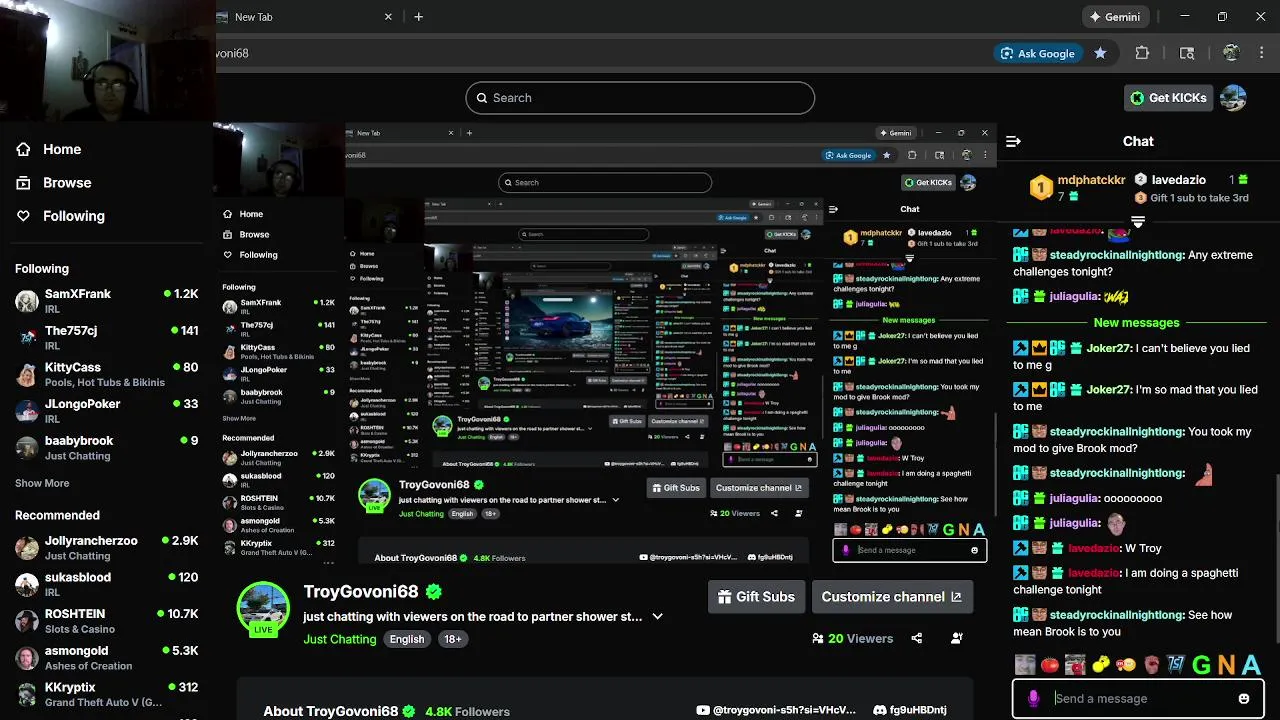Click the English language tag
Screen dimensions: 1280x720
click(x=407, y=639)
